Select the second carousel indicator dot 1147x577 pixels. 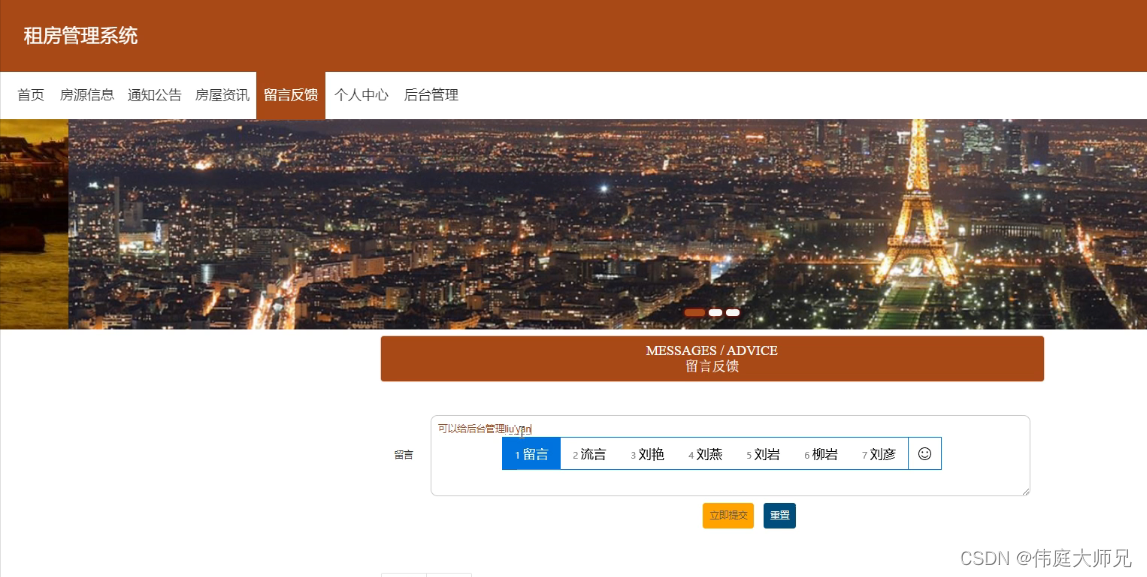(715, 313)
